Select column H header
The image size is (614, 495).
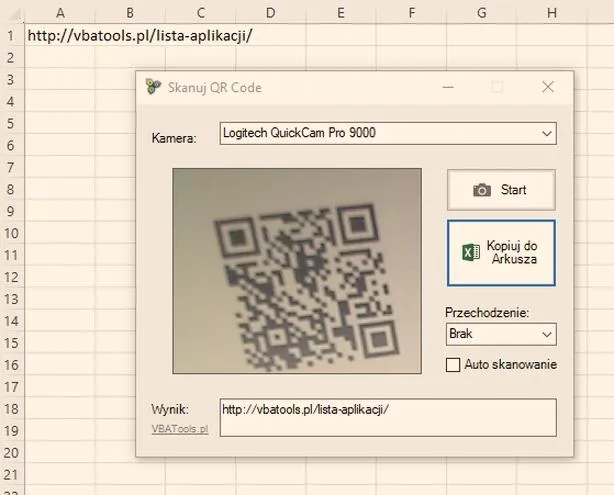click(x=552, y=13)
